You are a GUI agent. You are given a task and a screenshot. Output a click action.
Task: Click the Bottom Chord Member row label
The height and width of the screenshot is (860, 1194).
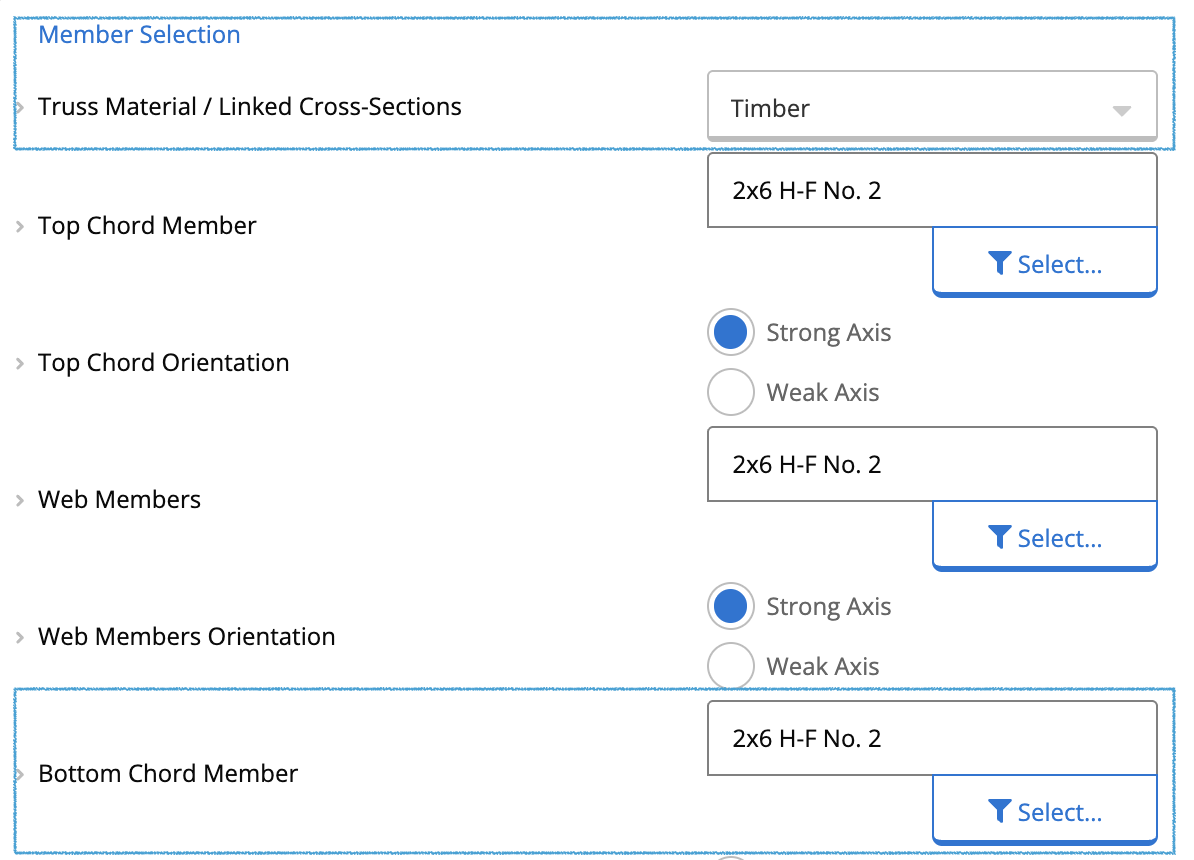coord(168,773)
